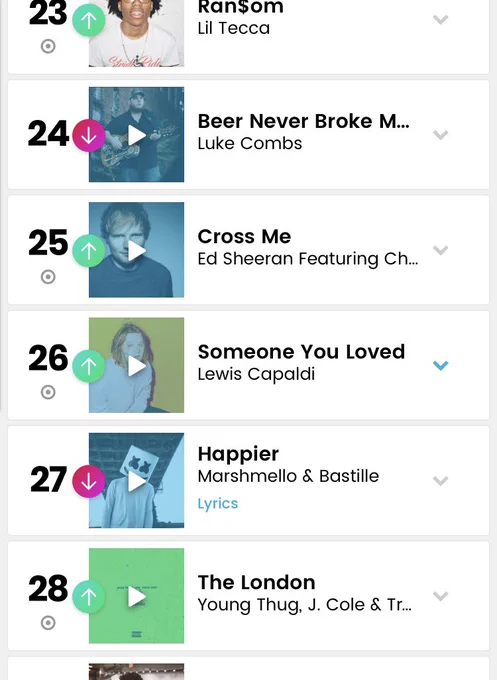This screenshot has width=497, height=680.
Task: Play Someone You Loved preview
Action: (137, 366)
